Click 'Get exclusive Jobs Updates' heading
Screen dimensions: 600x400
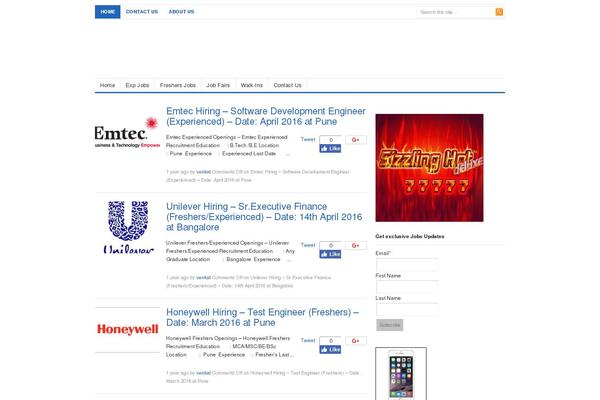pyautogui.click(x=410, y=236)
